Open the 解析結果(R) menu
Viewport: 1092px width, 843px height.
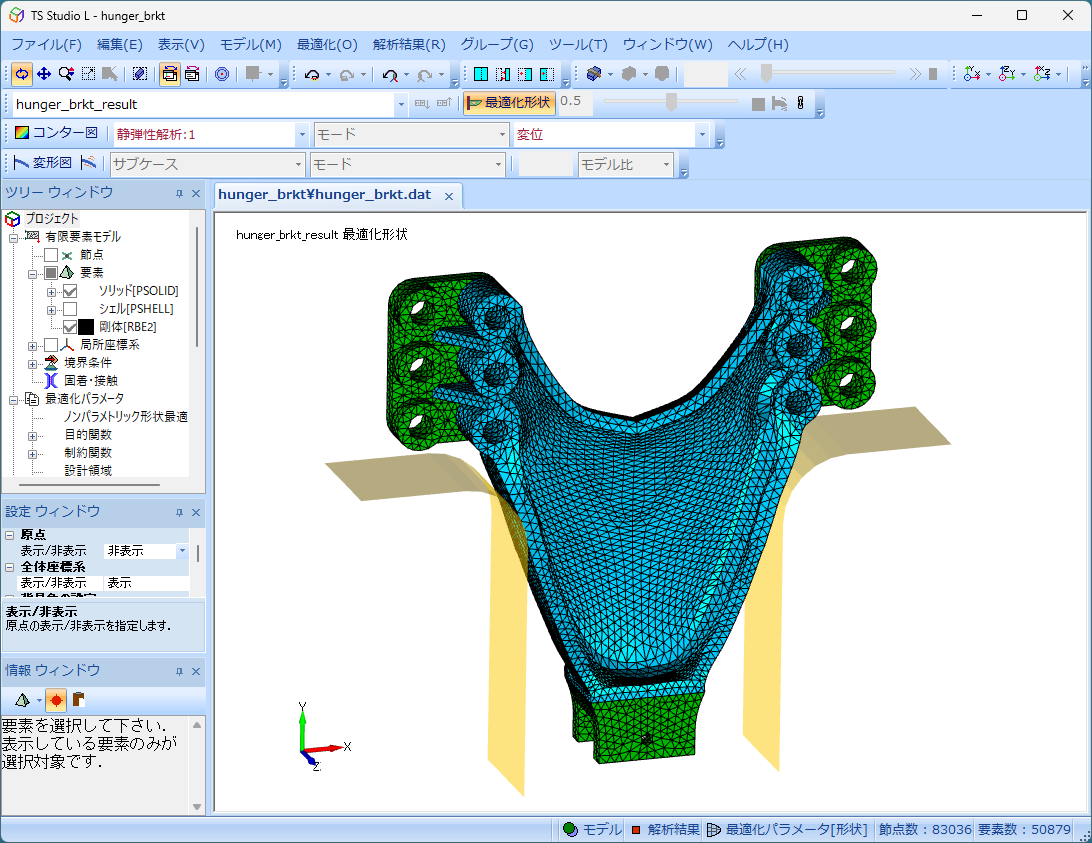tap(409, 45)
